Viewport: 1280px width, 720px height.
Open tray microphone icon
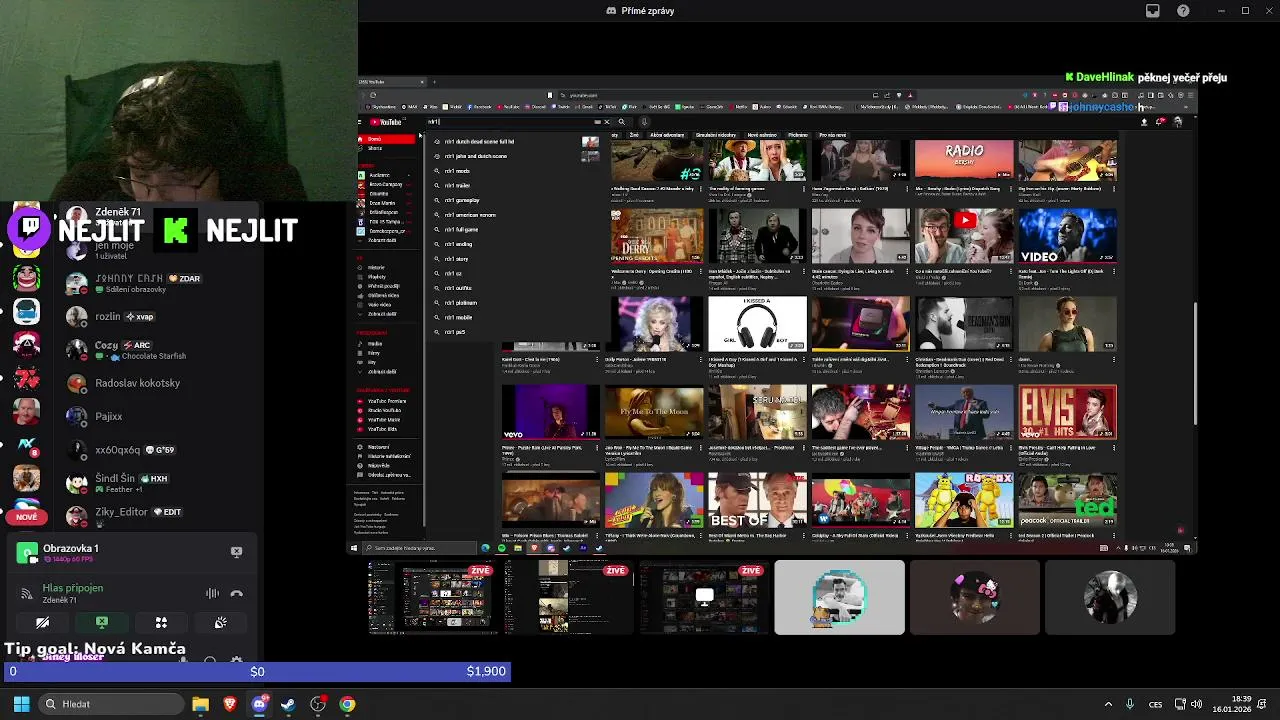point(1130,704)
